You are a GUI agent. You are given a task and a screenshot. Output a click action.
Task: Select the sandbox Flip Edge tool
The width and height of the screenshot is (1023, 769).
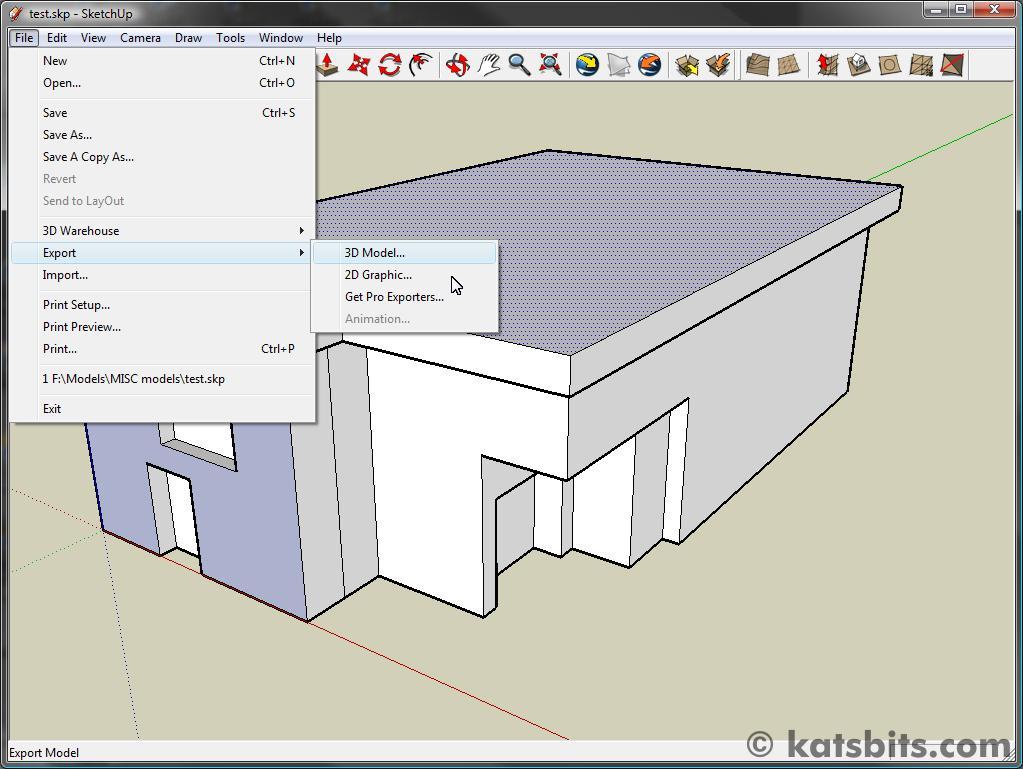(x=953, y=65)
